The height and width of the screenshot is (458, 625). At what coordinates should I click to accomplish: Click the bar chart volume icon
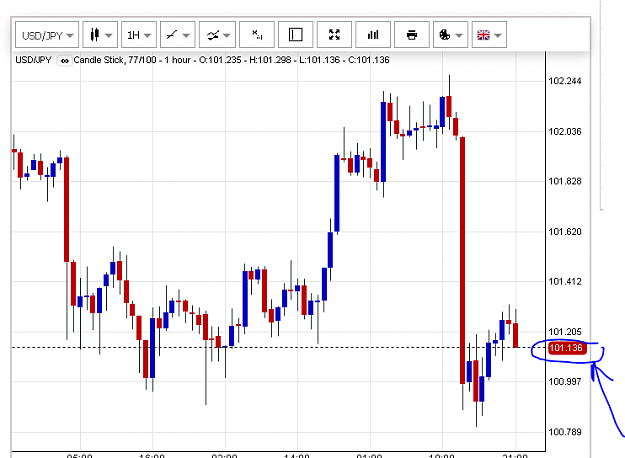[x=373, y=35]
